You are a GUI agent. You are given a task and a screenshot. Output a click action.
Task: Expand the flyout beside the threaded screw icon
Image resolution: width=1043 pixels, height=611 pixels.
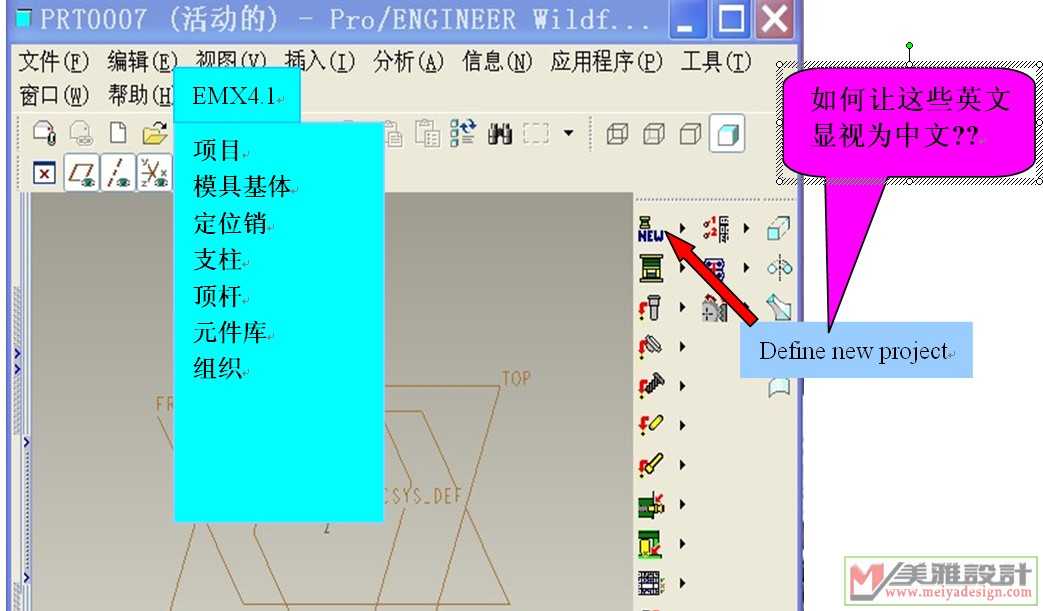[682, 386]
